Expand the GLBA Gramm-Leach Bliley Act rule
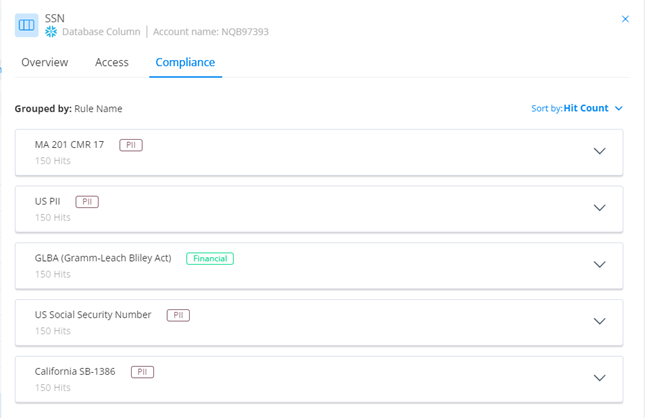The width and height of the screenshot is (645, 418). click(x=600, y=265)
